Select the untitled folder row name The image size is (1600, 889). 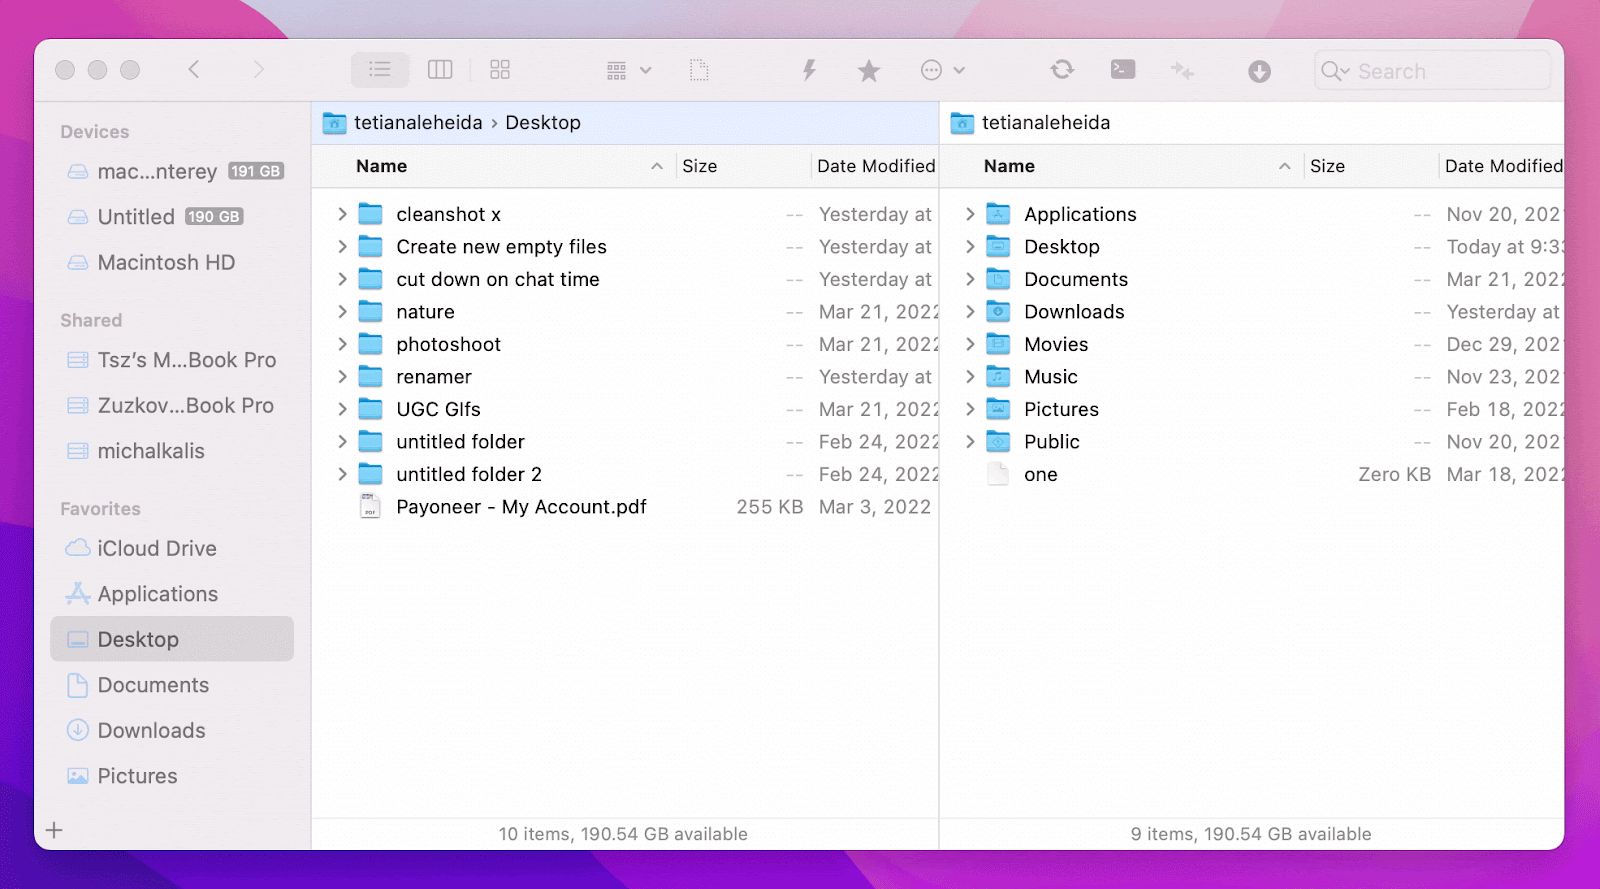point(460,442)
